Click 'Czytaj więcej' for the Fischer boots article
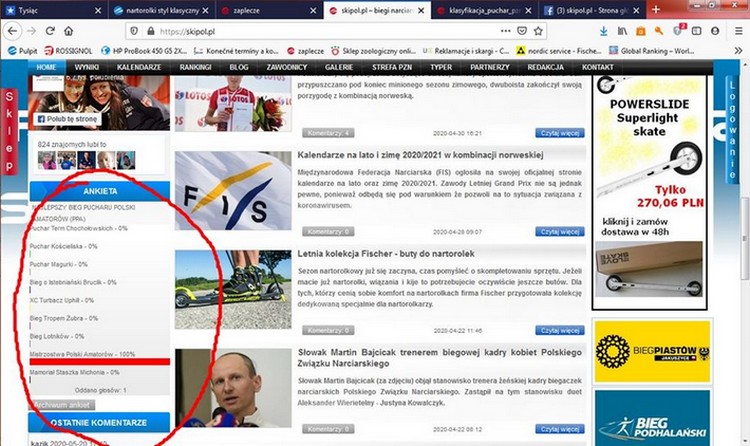 [x=560, y=330]
